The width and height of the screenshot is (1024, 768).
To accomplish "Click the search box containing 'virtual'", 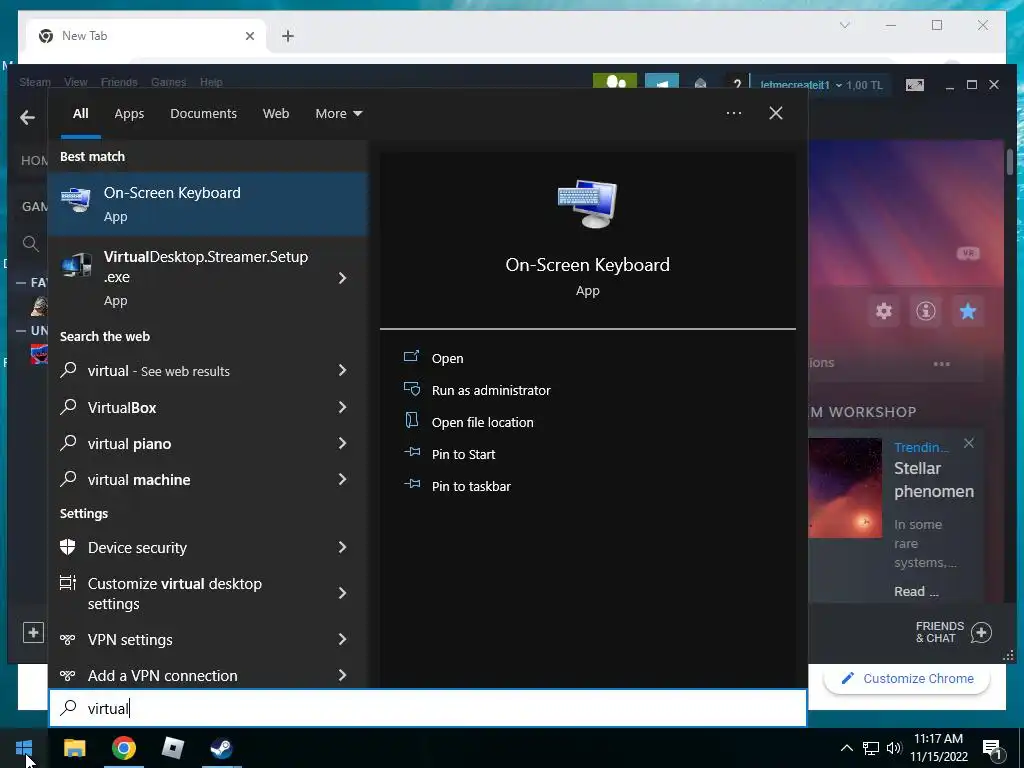I will pyautogui.click(x=428, y=708).
